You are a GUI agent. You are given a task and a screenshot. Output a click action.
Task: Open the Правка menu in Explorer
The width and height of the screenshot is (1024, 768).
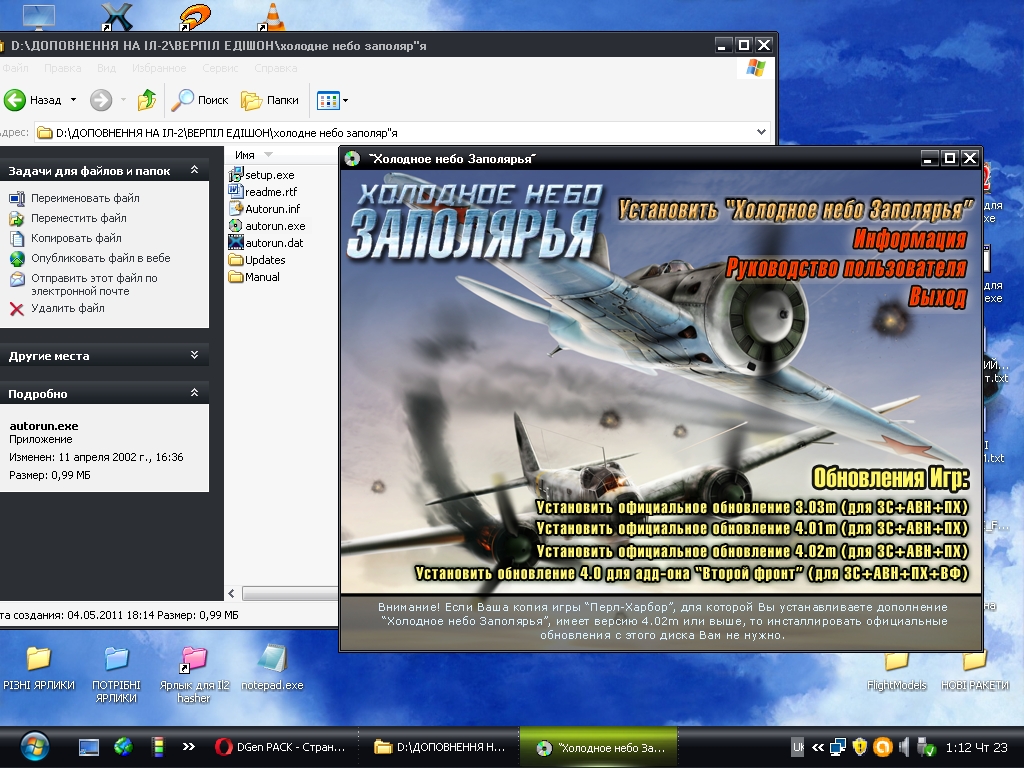click(63, 68)
